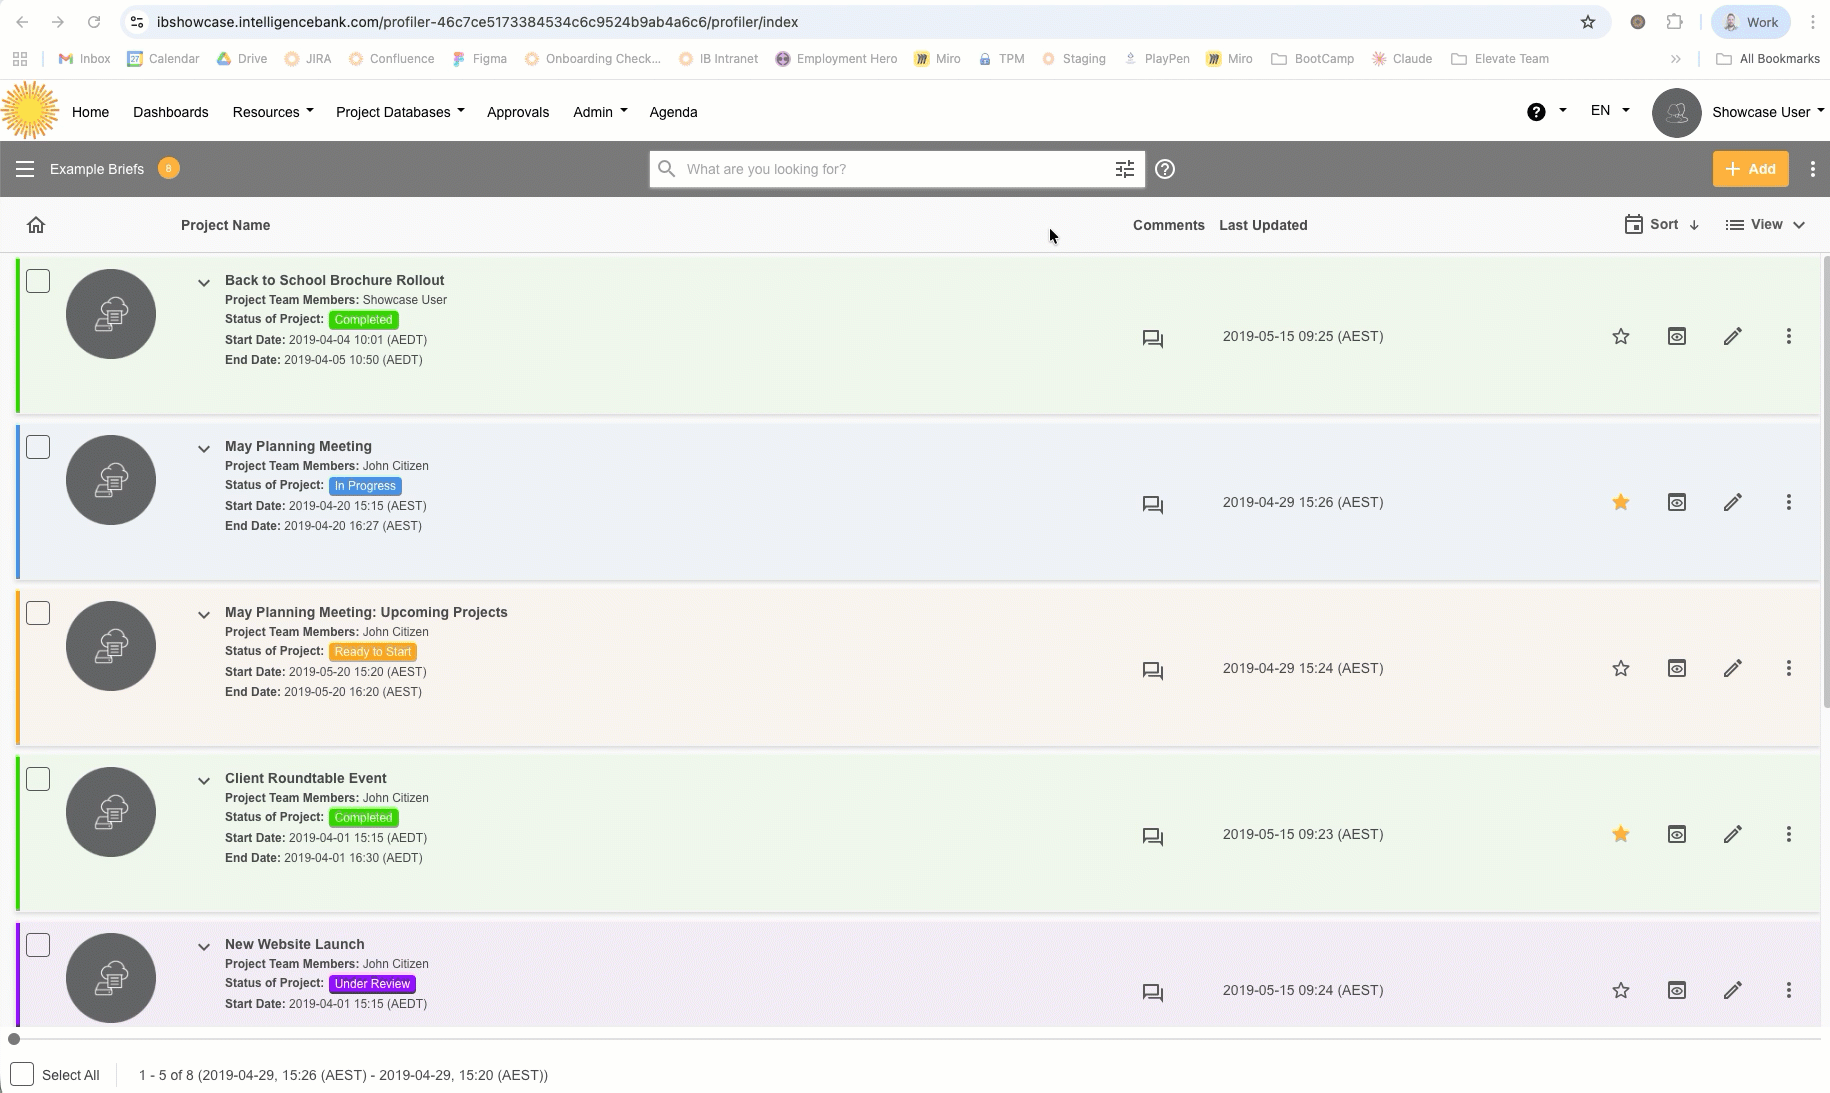Open the Project Databases menu
Viewport: 1830px width, 1093px height.
(399, 112)
